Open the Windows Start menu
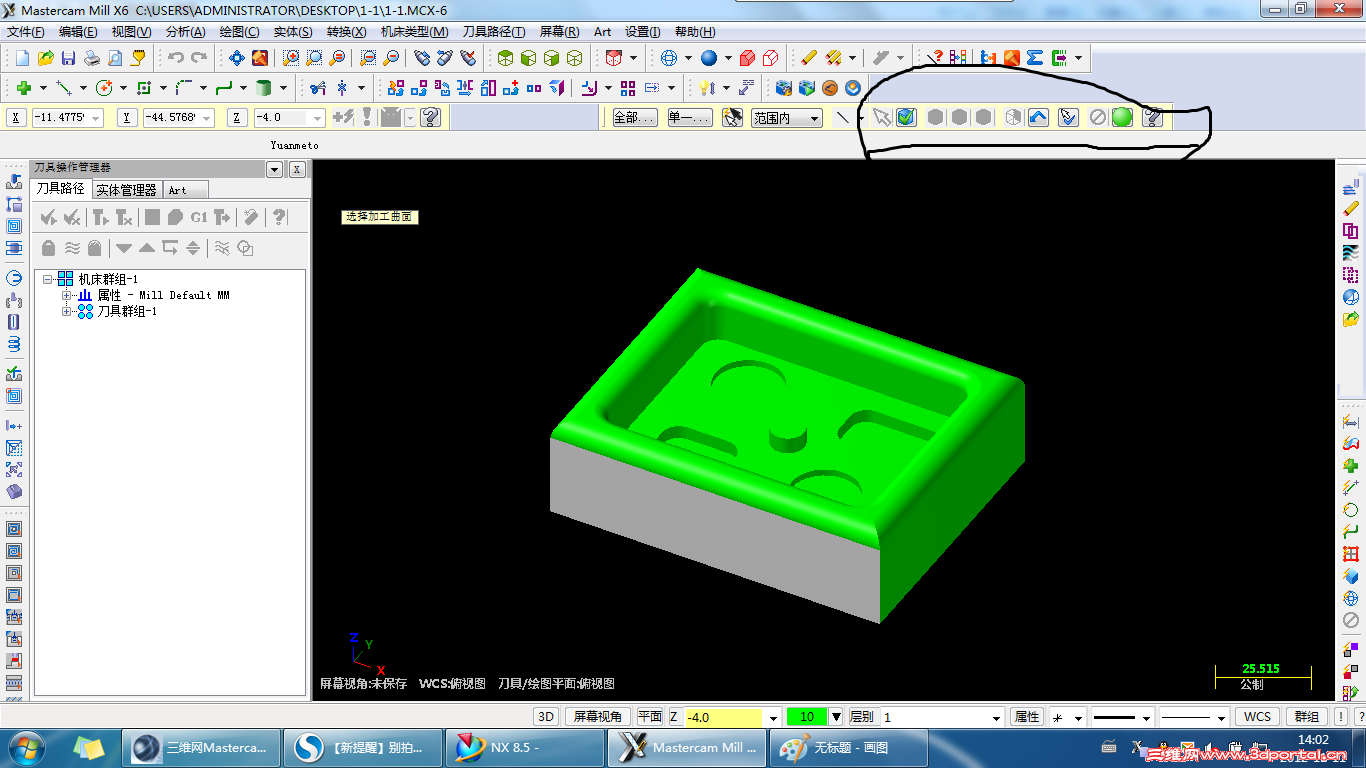 [x=24, y=747]
